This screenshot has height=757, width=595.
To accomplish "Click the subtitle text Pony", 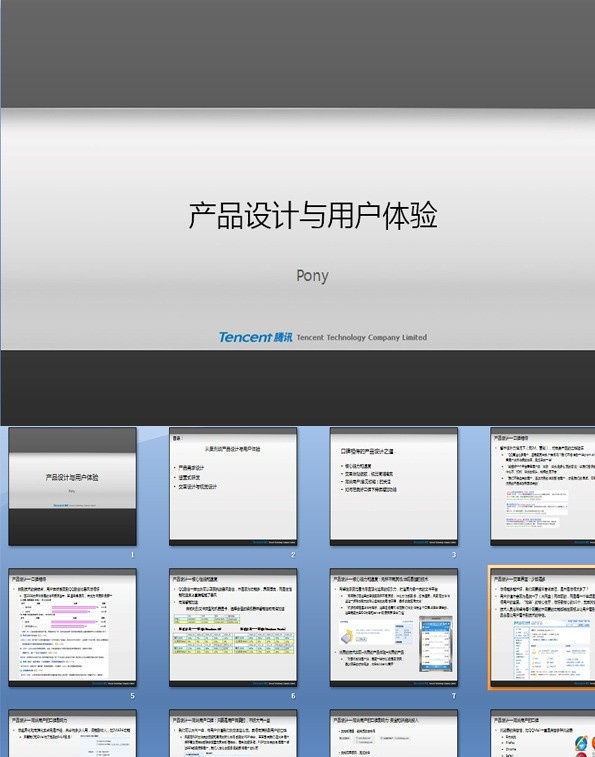I will coord(312,276).
